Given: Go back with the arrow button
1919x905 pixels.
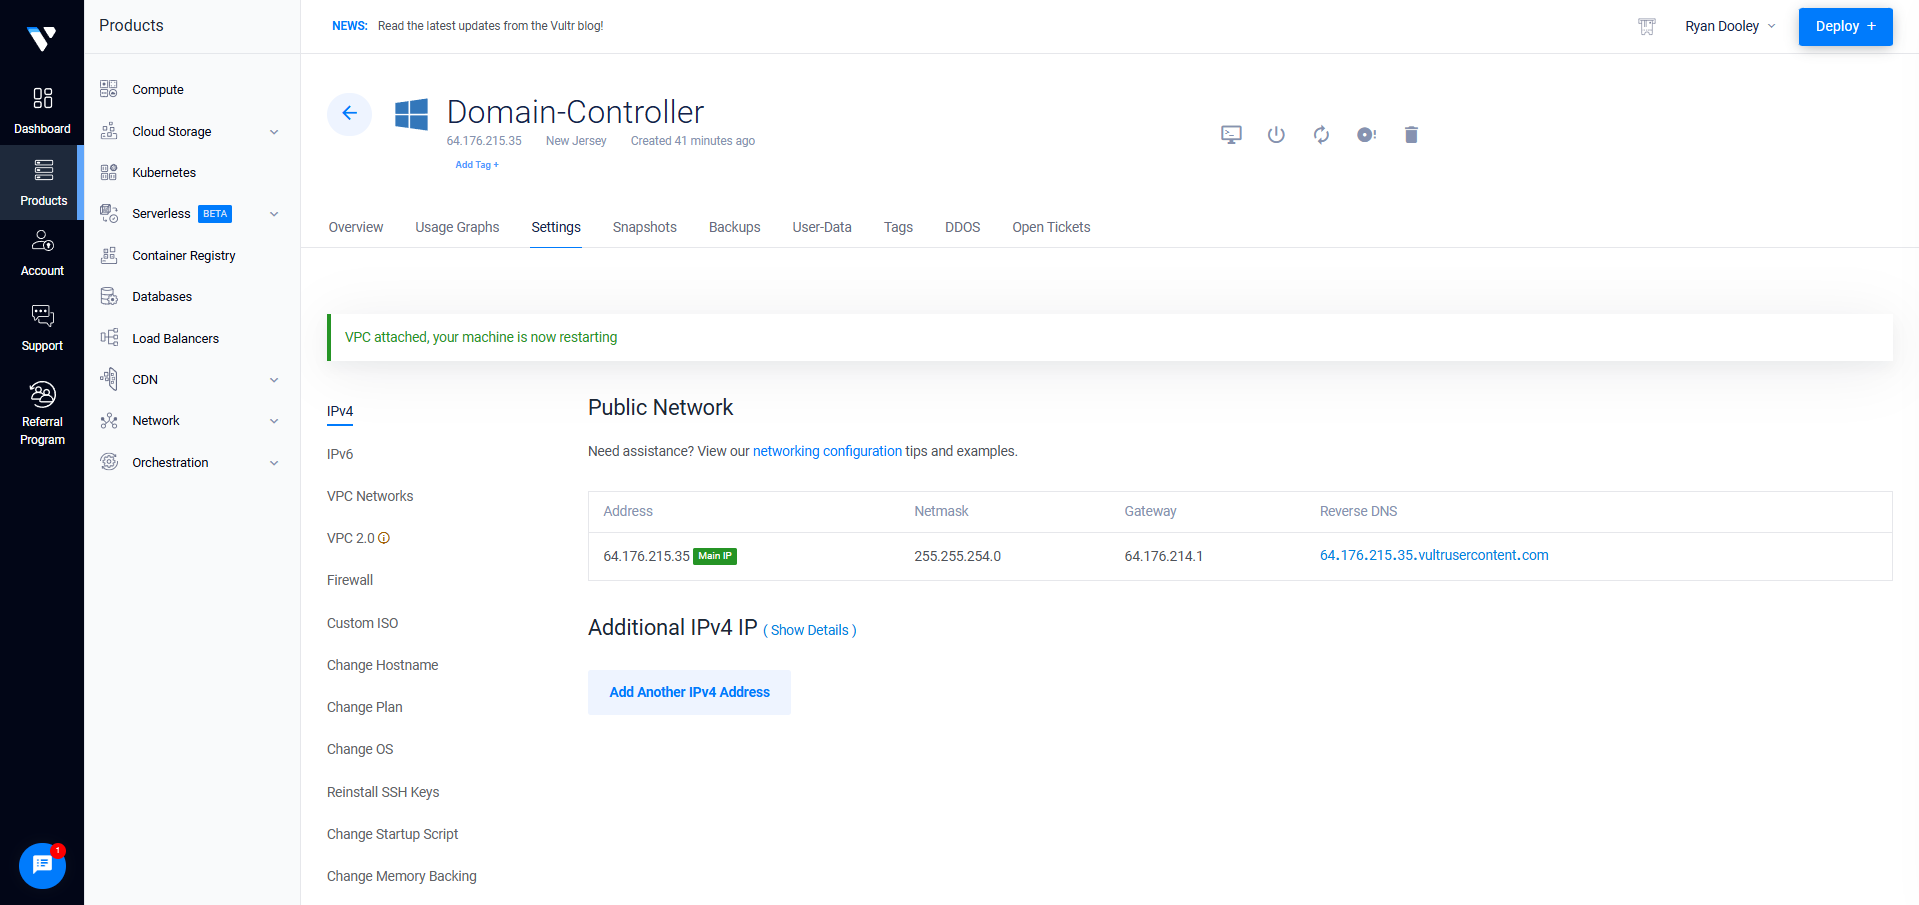Looking at the screenshot, I should [x=349, y=113].
